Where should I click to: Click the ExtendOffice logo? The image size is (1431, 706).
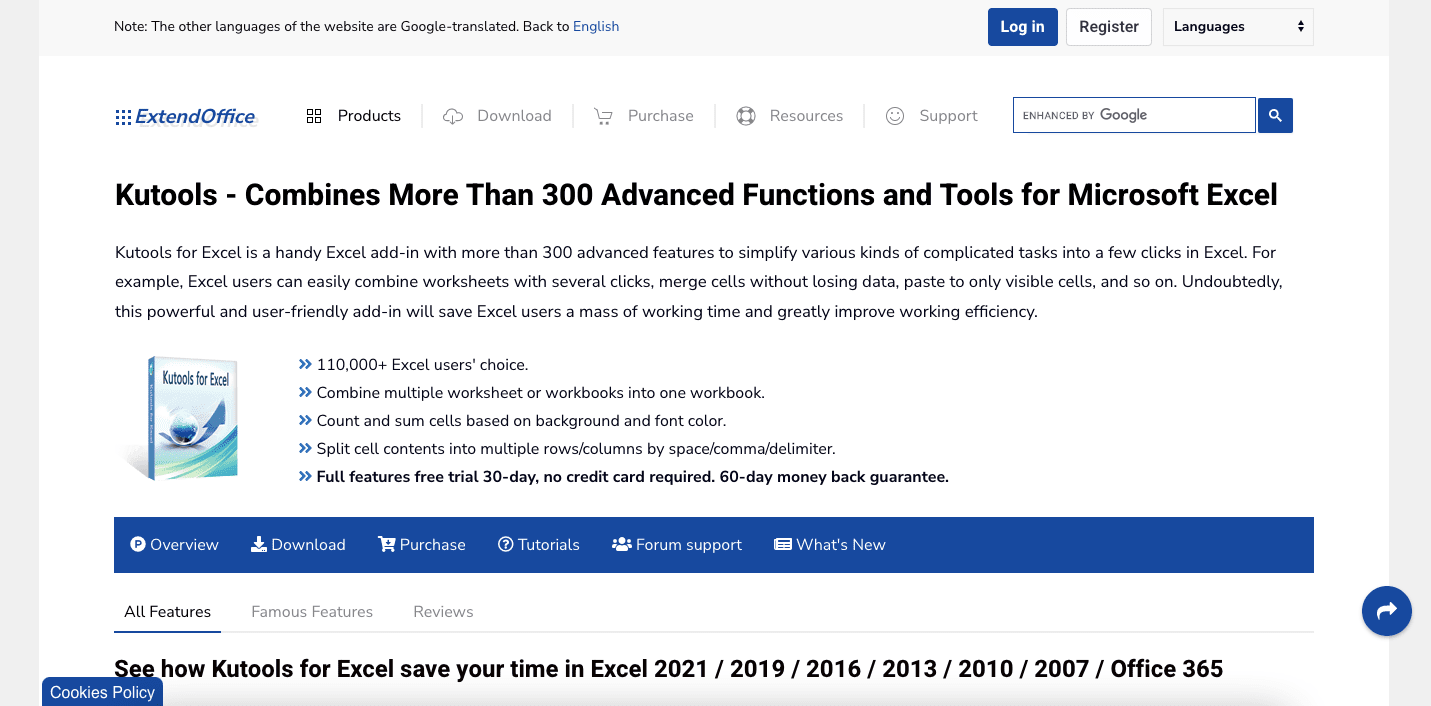tap(186, 116)
